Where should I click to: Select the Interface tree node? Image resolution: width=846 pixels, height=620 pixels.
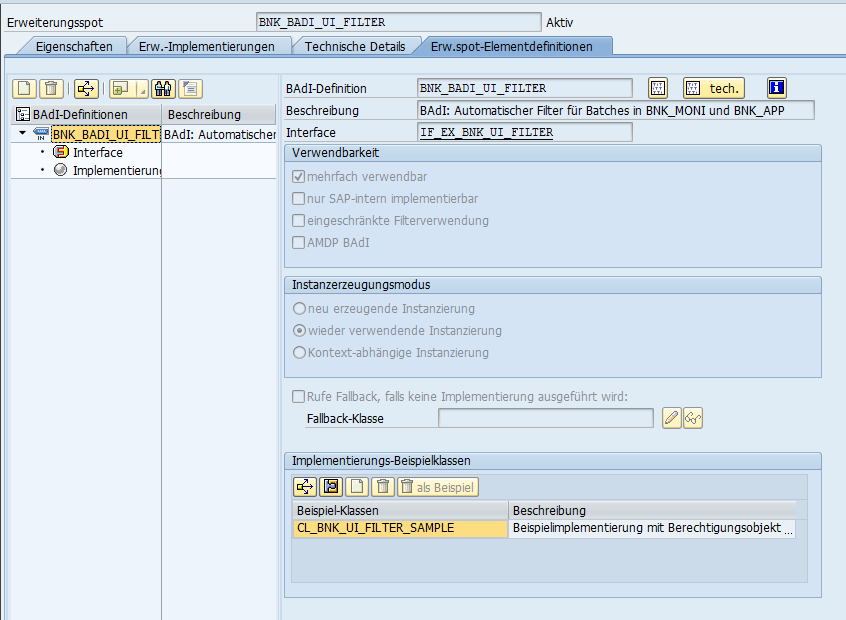tap(97, 152)
